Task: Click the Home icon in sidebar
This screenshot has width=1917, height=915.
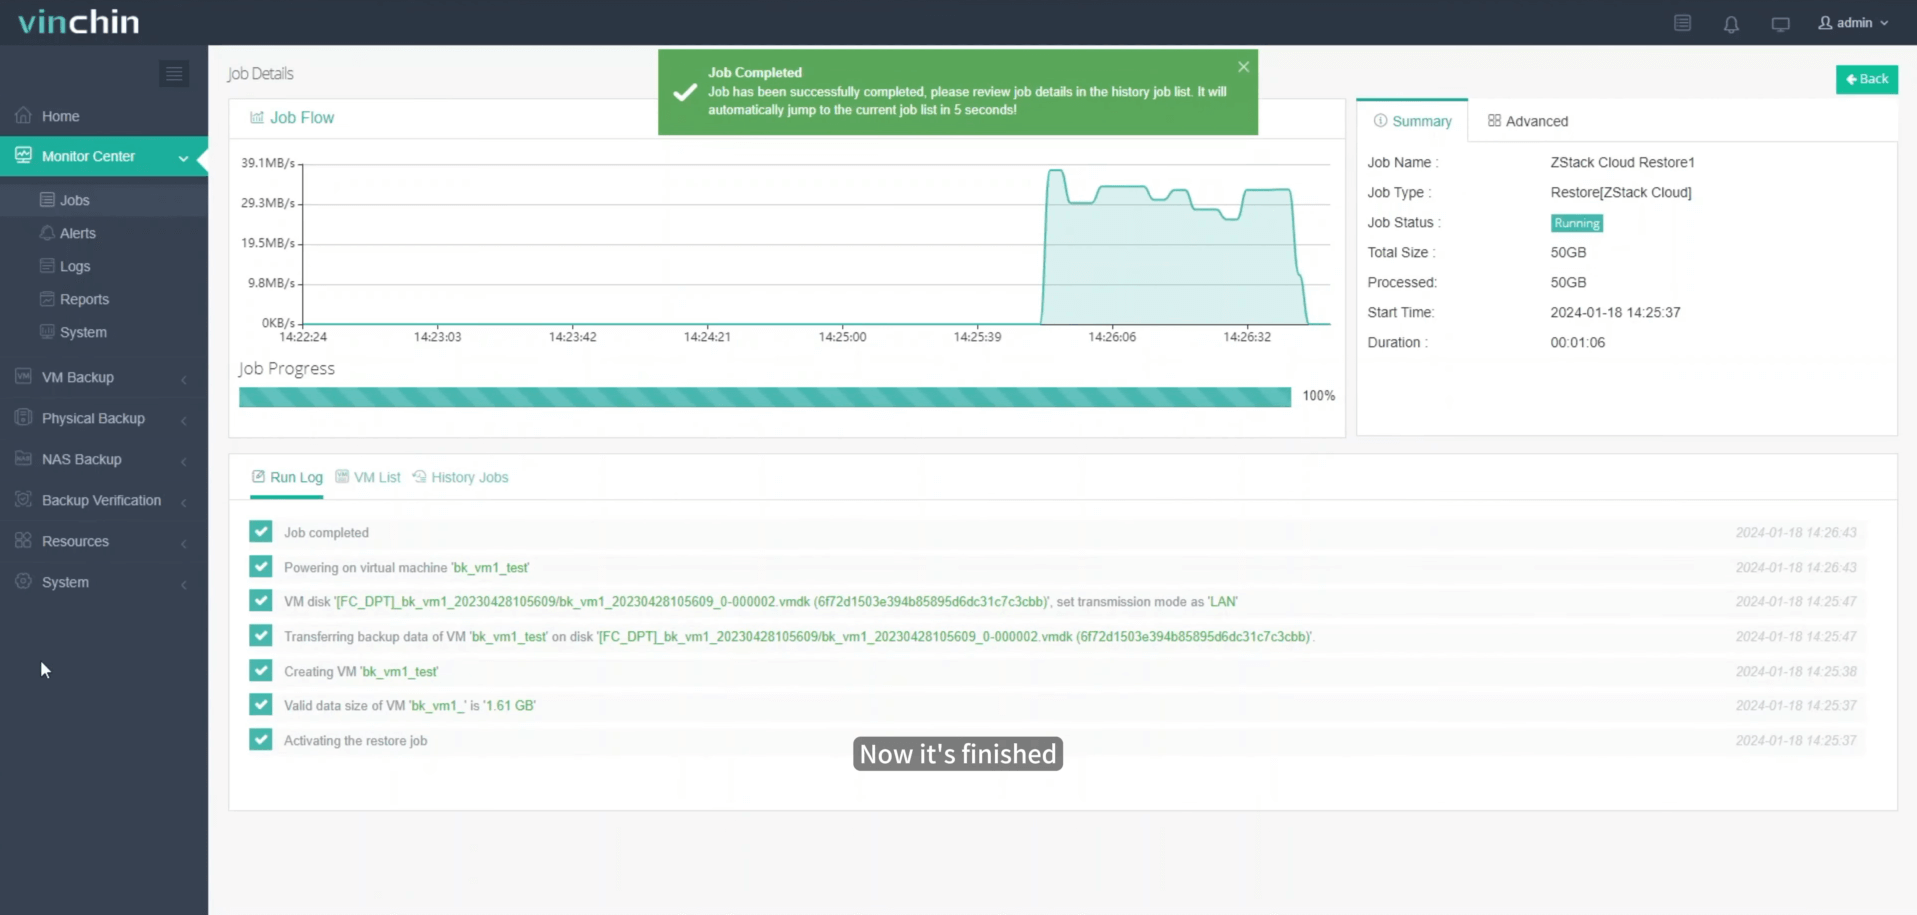Action: pos(24,116)
